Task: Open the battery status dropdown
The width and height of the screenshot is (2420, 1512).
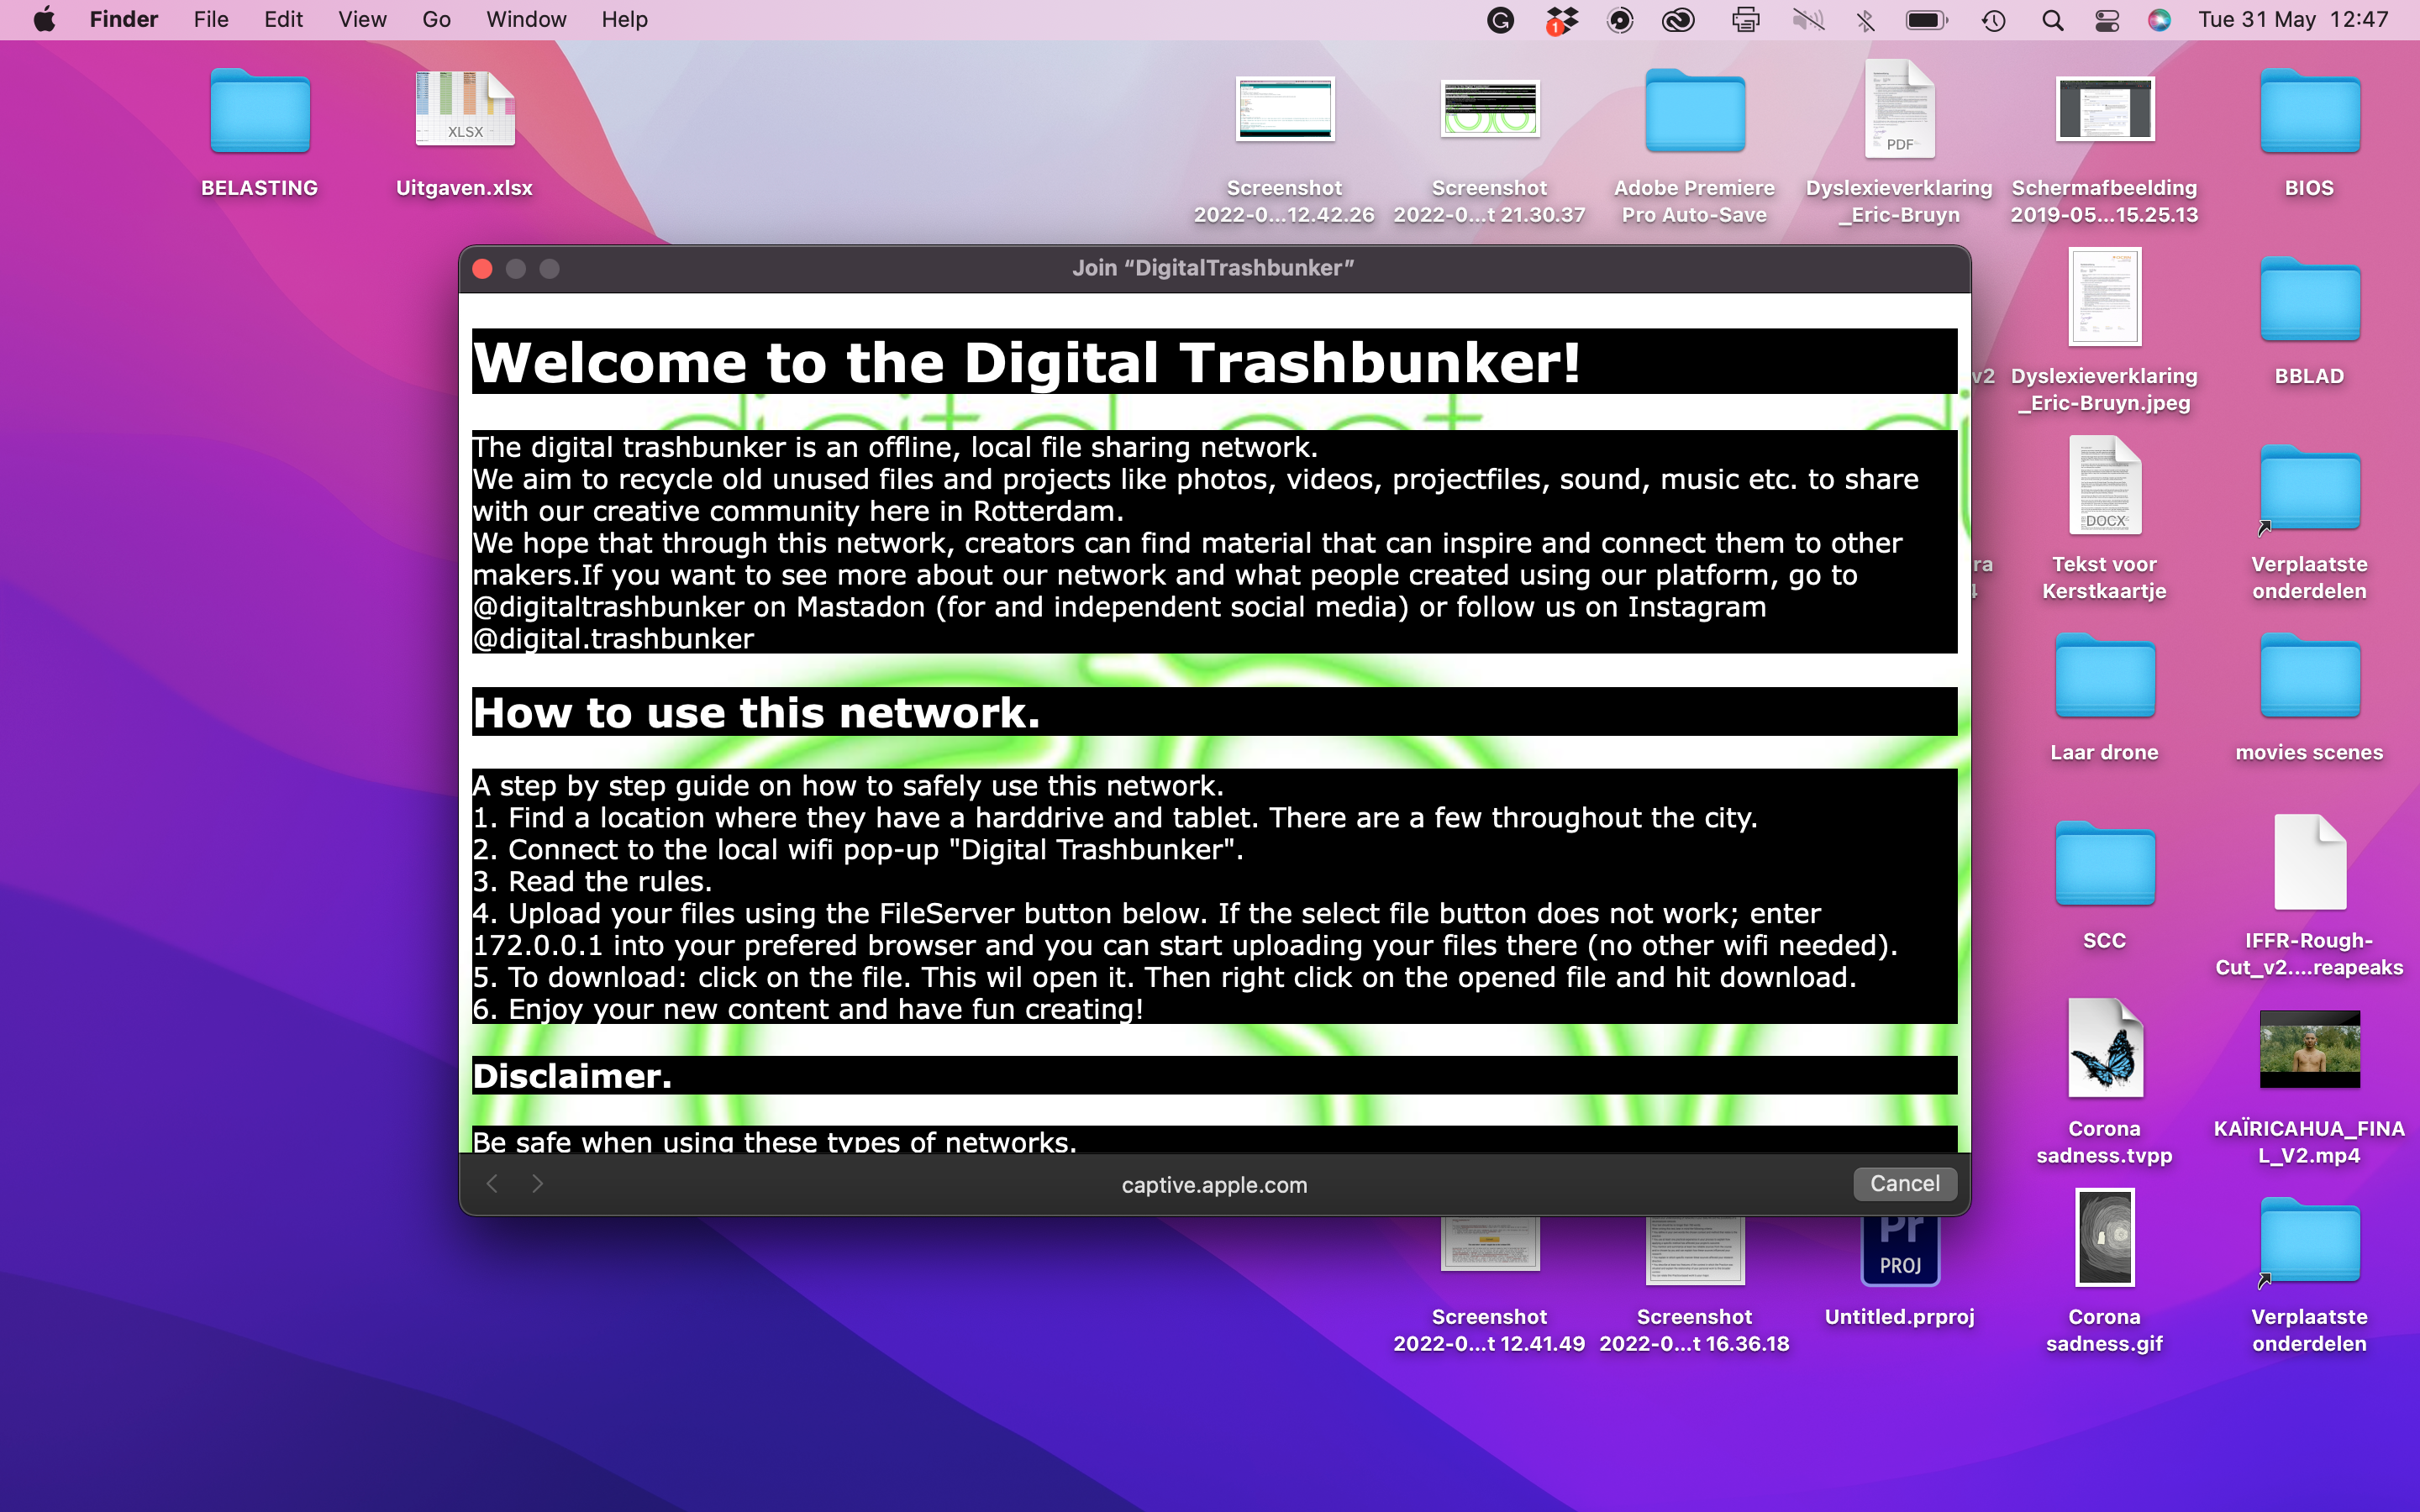Action: tap(1926, 20)
